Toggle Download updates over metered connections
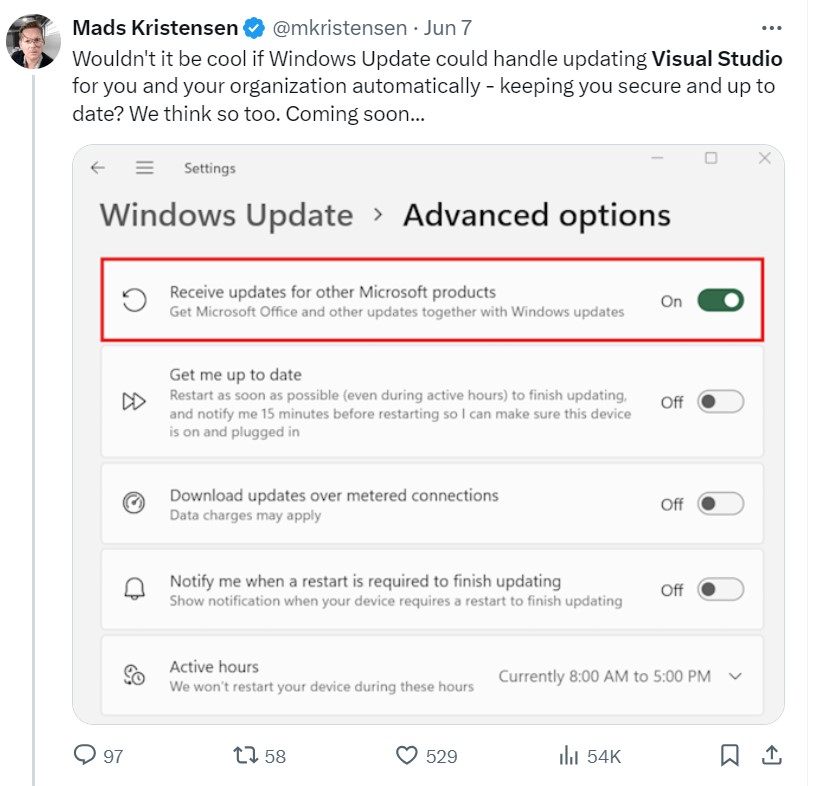 (x=720, y=504)
